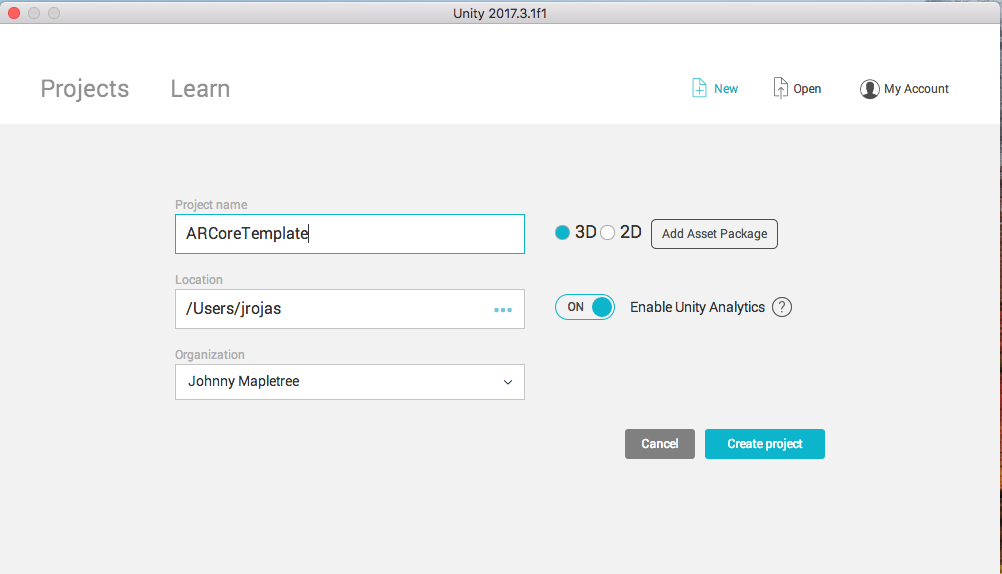The image size is (1002, 574).
Task: Open My Account via avatar icon
Action: [x=869, y=89]
